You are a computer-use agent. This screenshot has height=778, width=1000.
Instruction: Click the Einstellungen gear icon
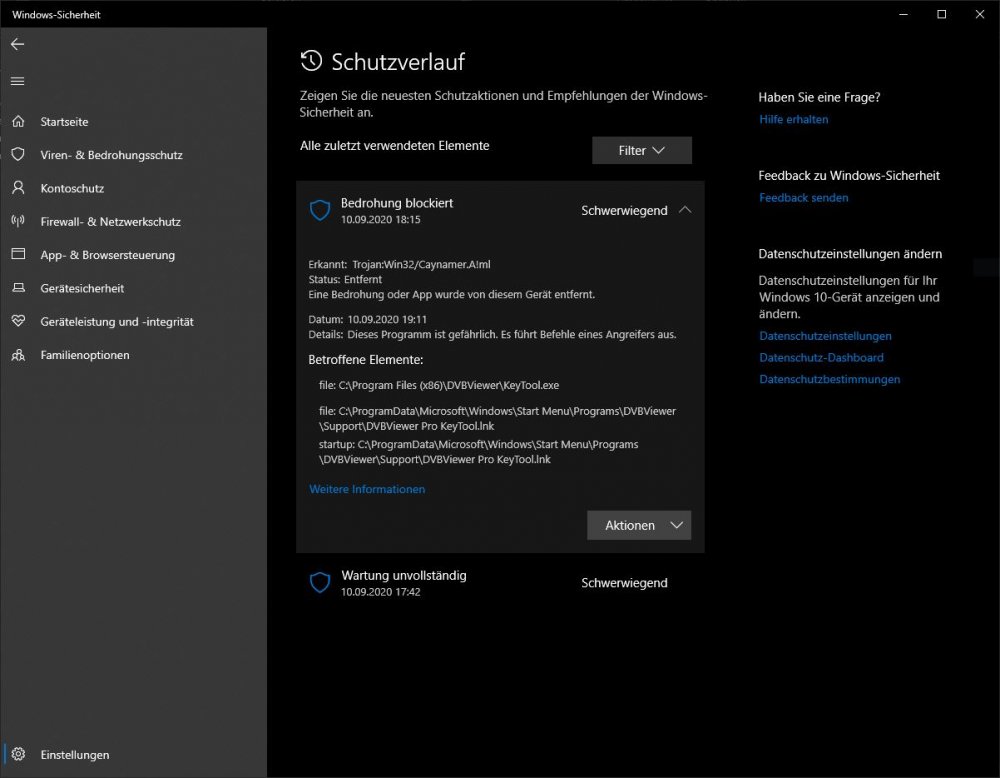coord(18,755)
